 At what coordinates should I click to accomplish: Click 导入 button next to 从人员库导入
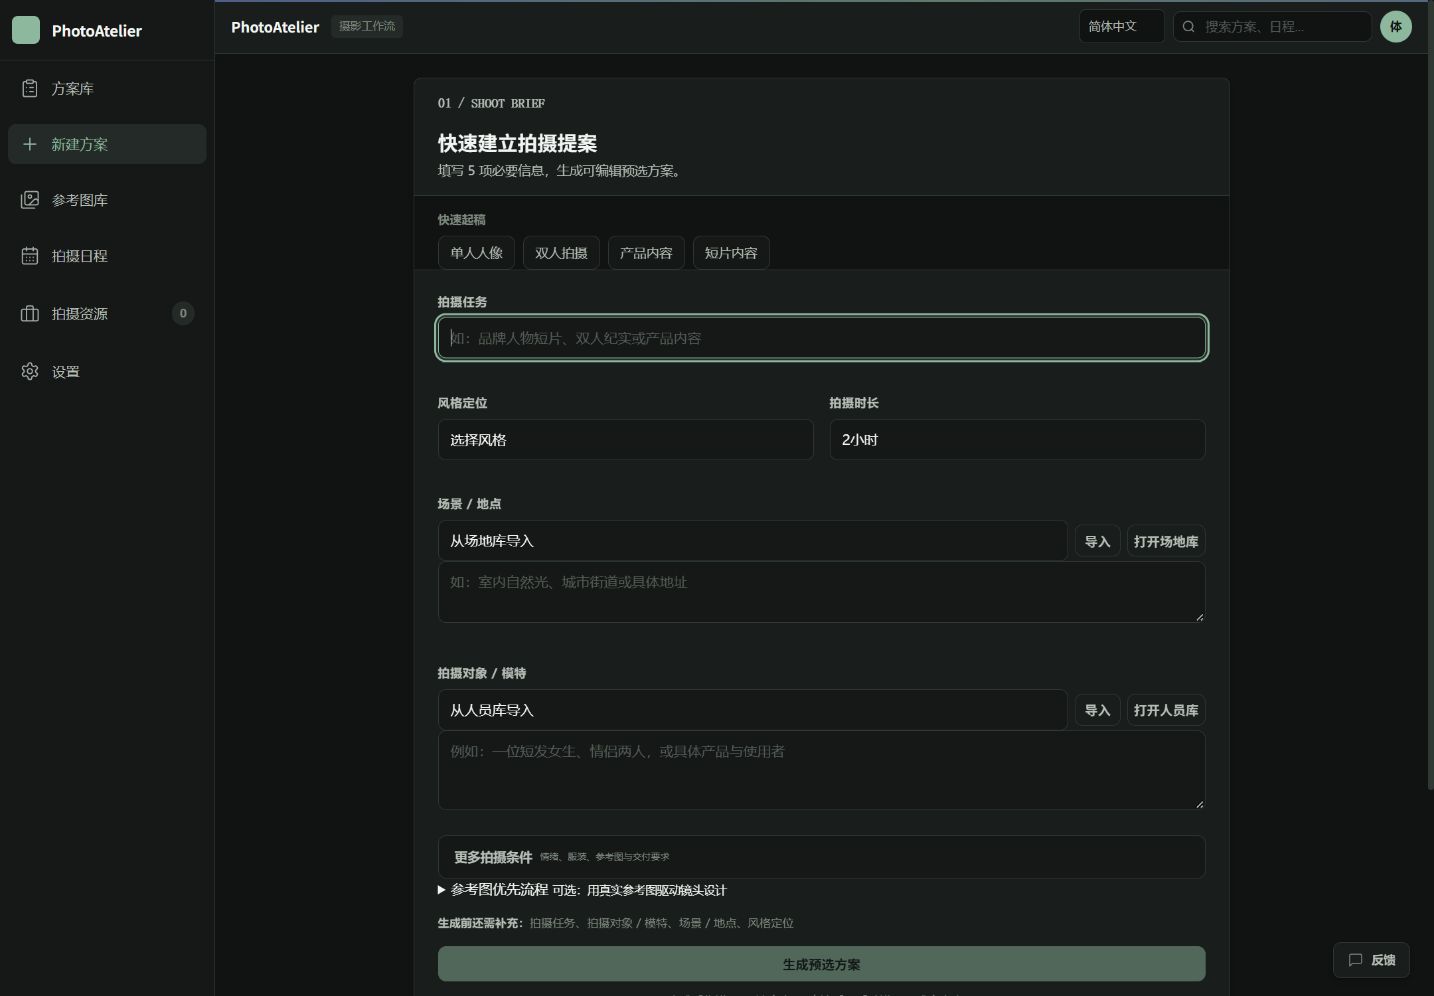click(x=1097, y=711)
